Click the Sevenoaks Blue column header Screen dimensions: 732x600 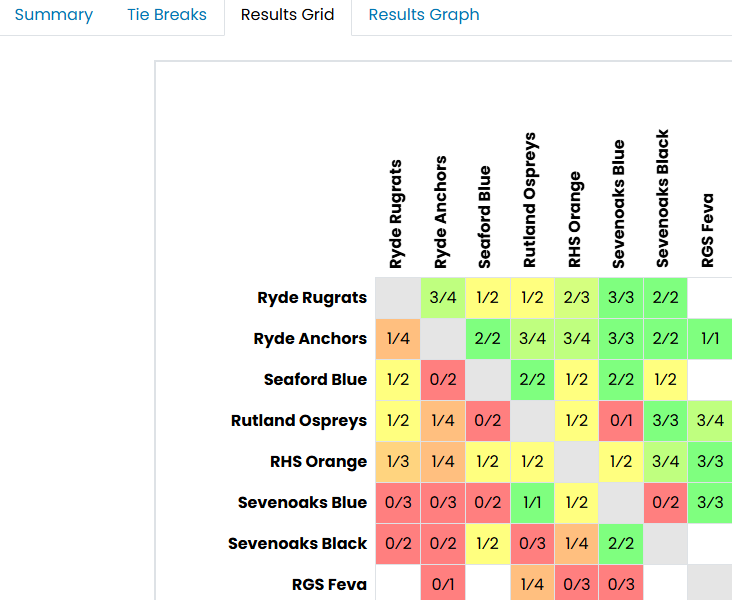coord(619,204)
